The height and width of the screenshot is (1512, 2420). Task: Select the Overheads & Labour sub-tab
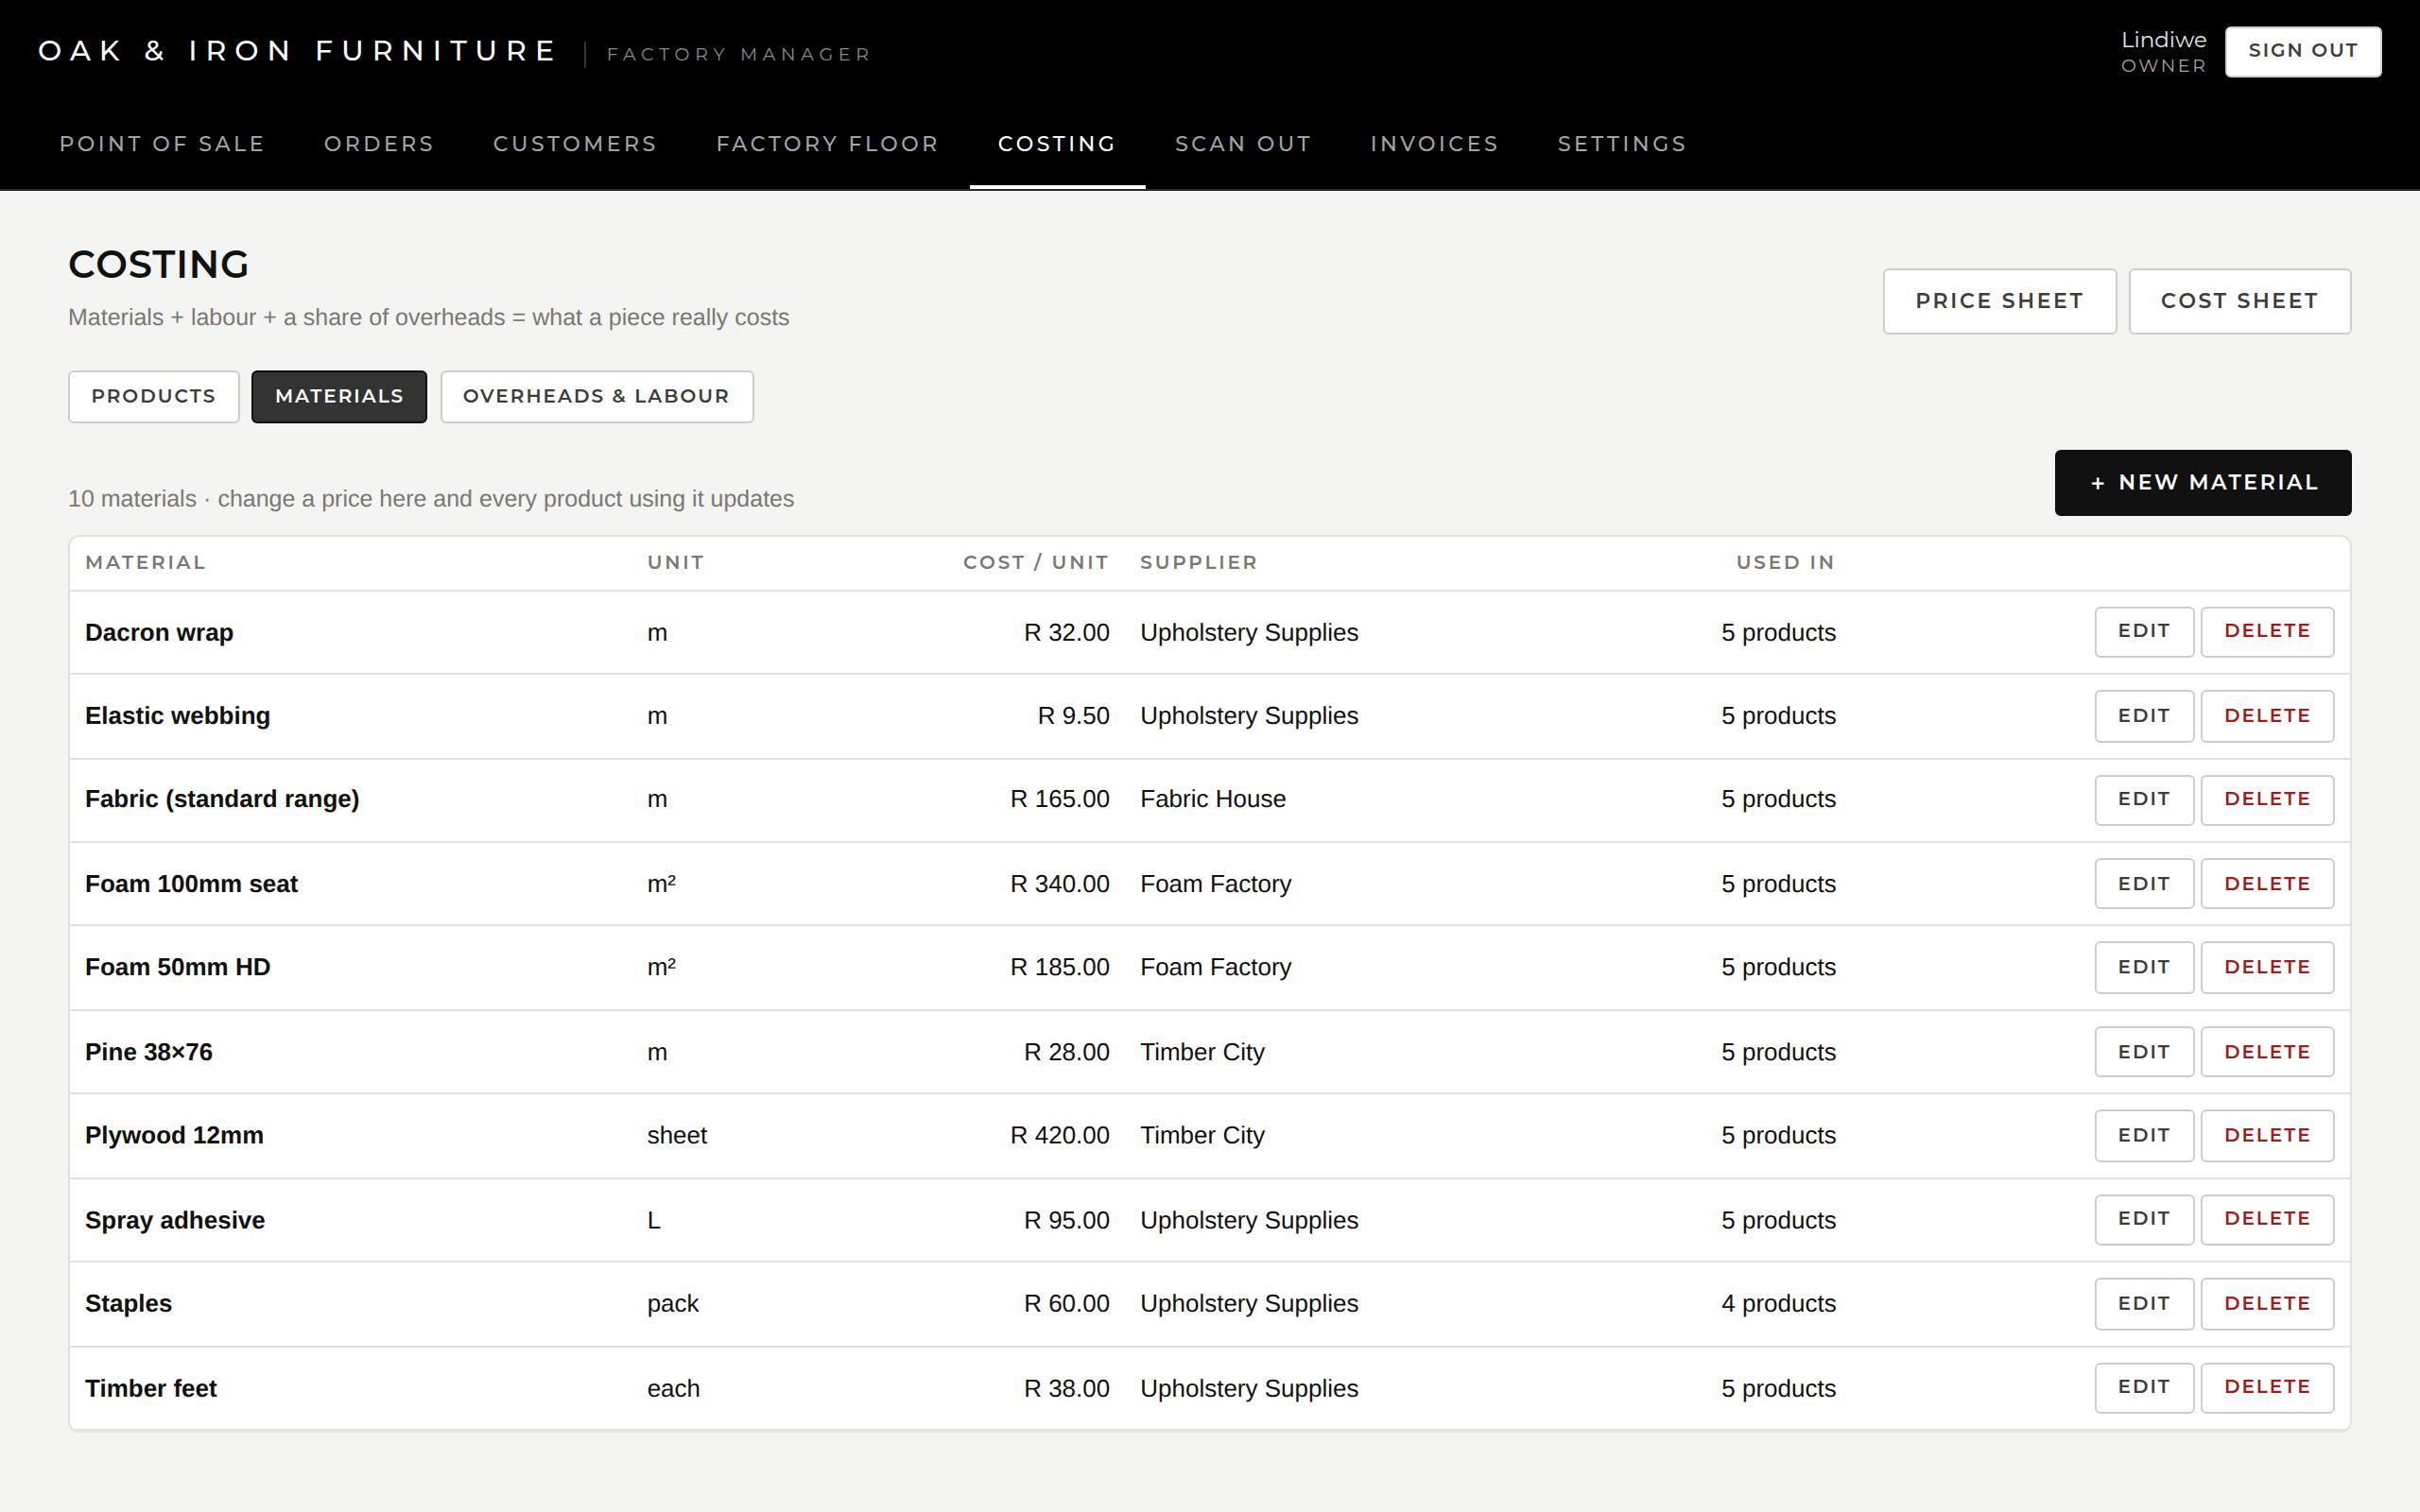point(597,397)
